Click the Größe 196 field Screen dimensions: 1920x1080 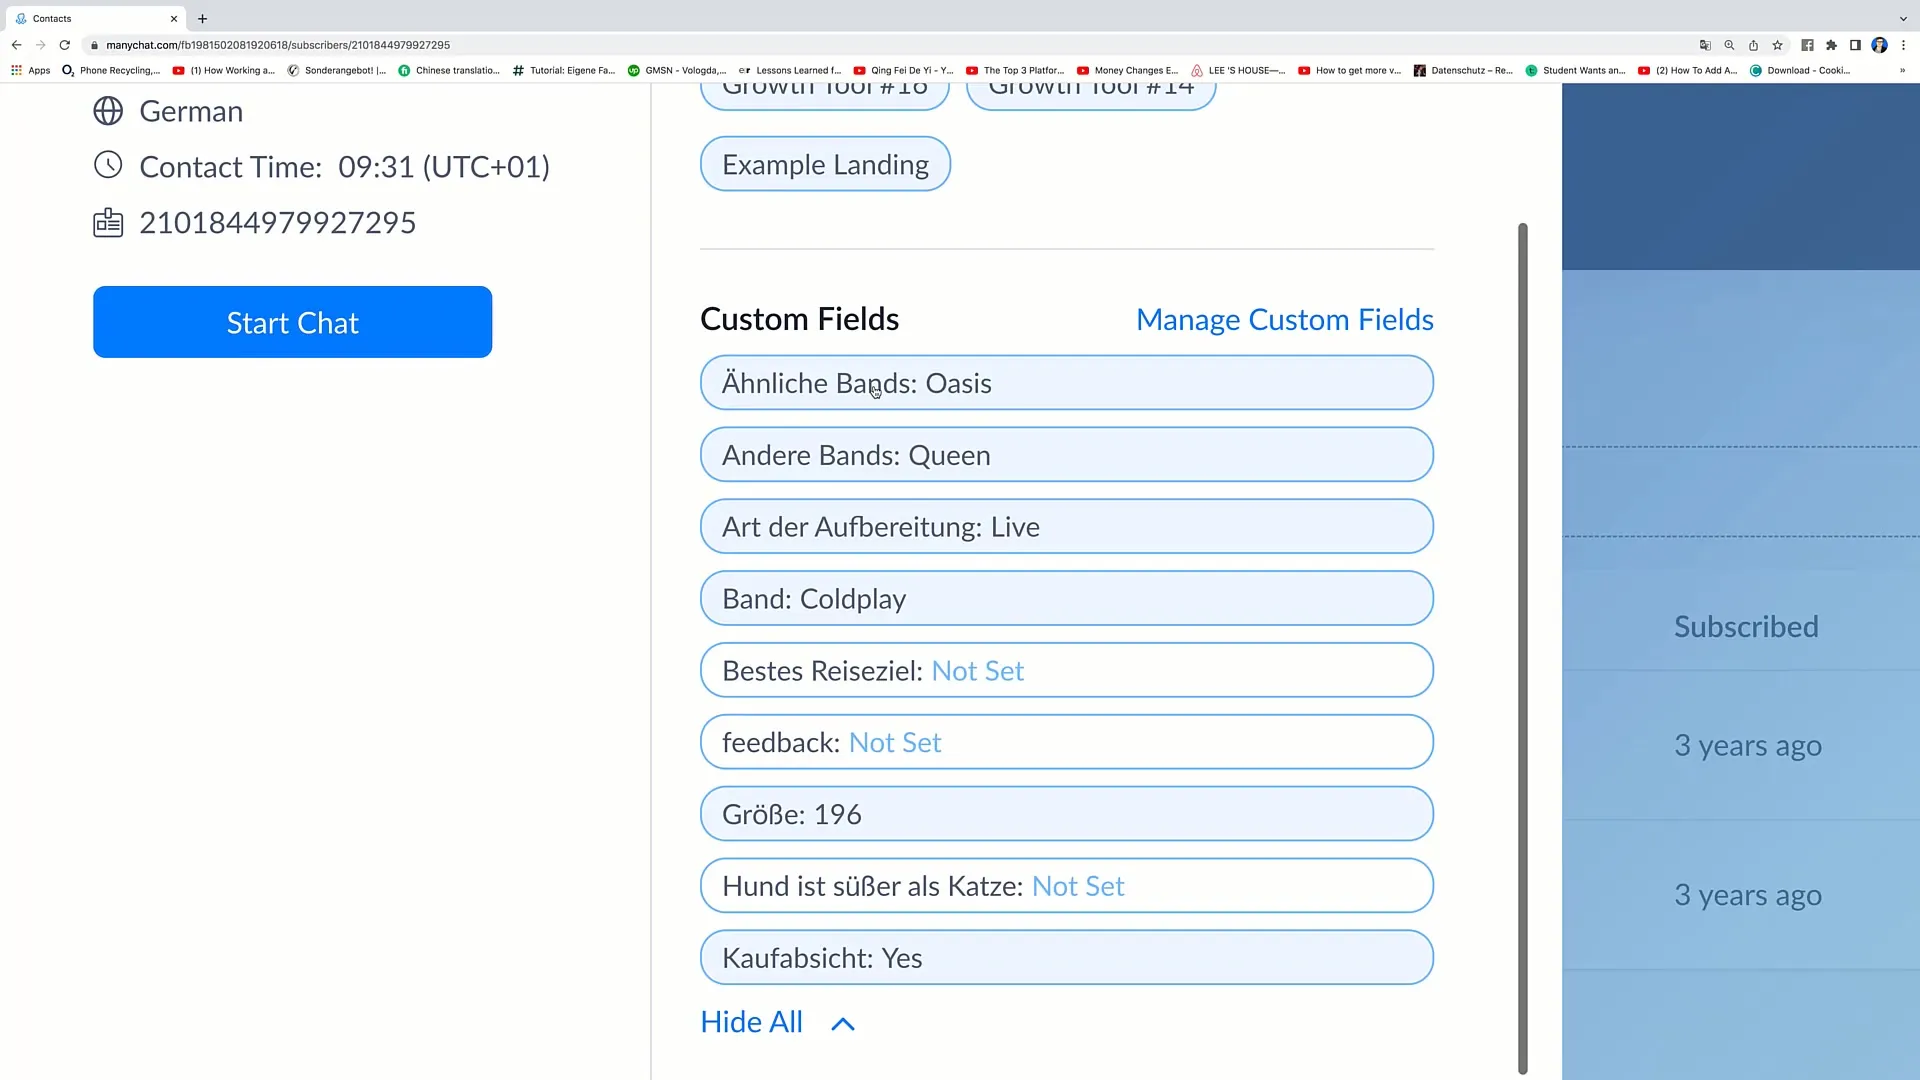(1067, 814)
